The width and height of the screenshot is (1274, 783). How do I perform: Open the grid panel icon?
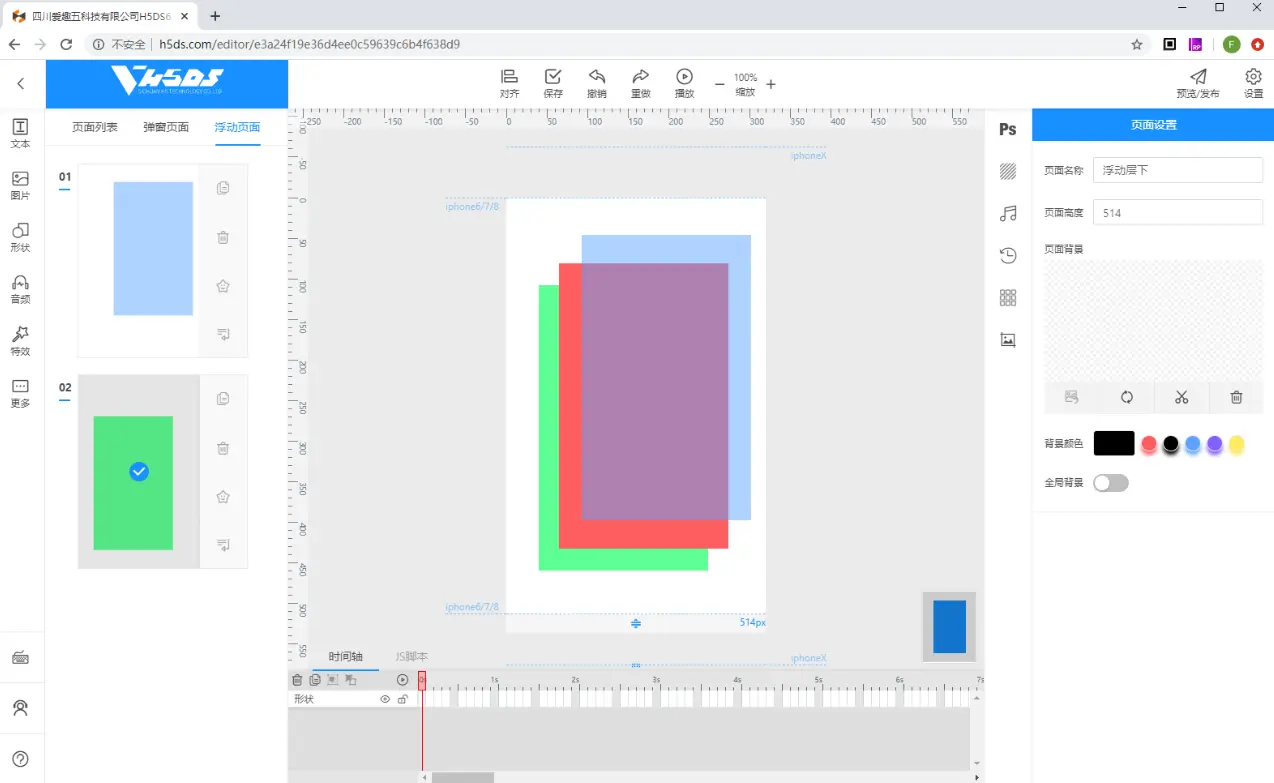coord(1008,298)
